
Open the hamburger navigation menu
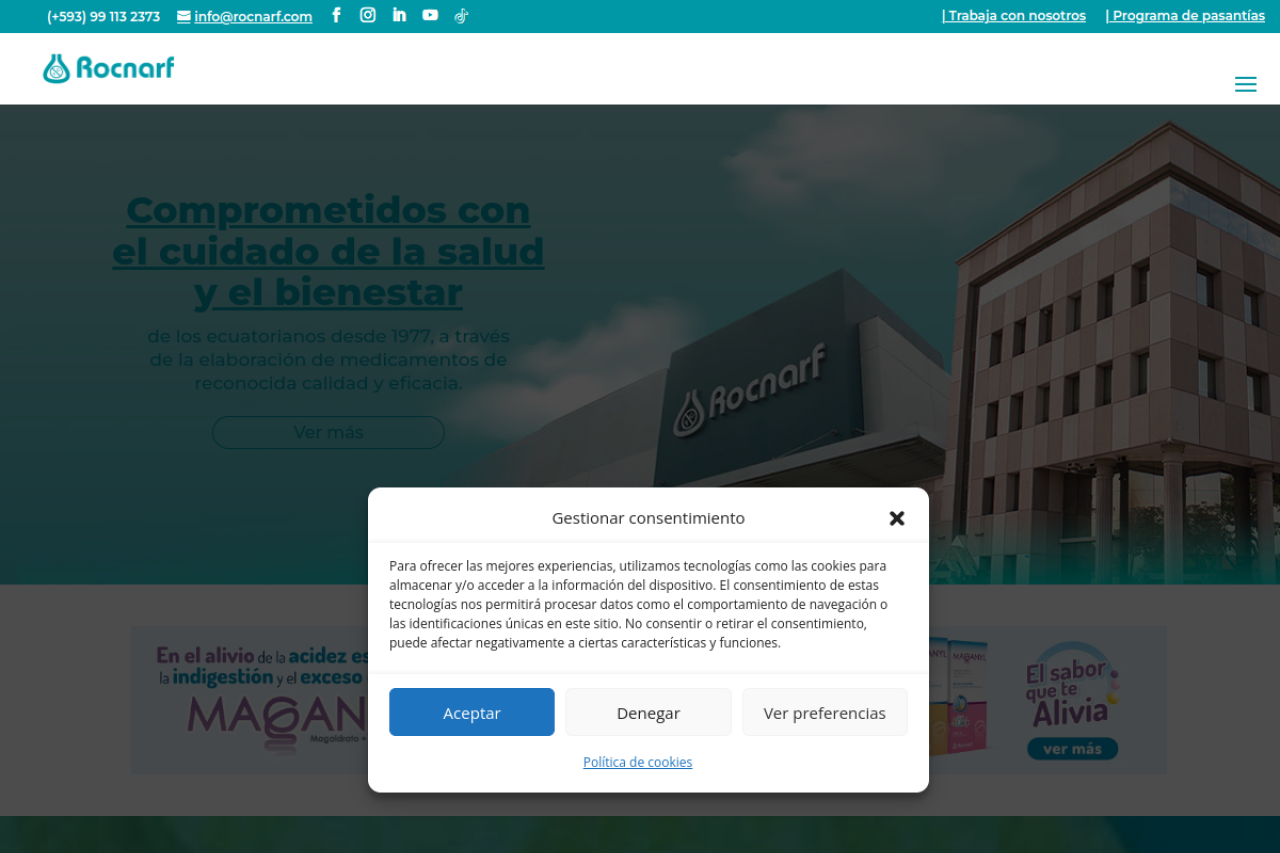[1245, 85]
